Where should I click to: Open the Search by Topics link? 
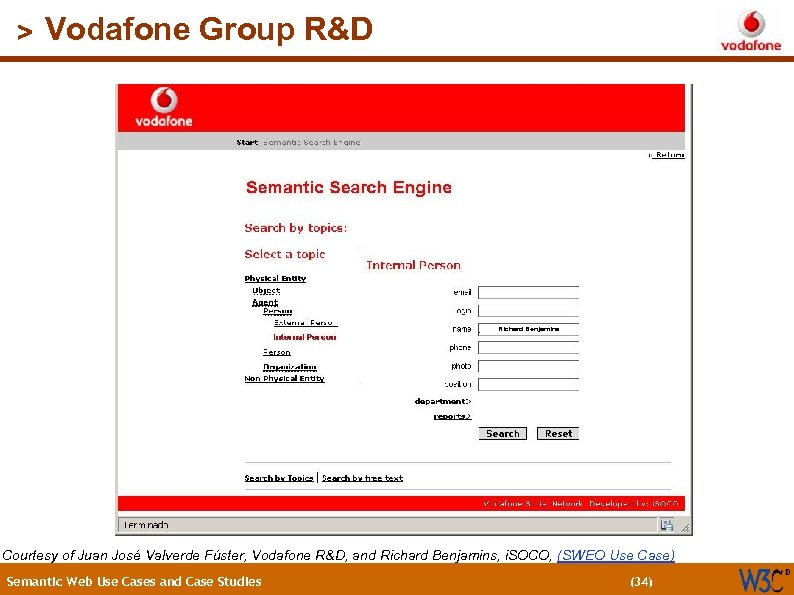click(279, 478)
